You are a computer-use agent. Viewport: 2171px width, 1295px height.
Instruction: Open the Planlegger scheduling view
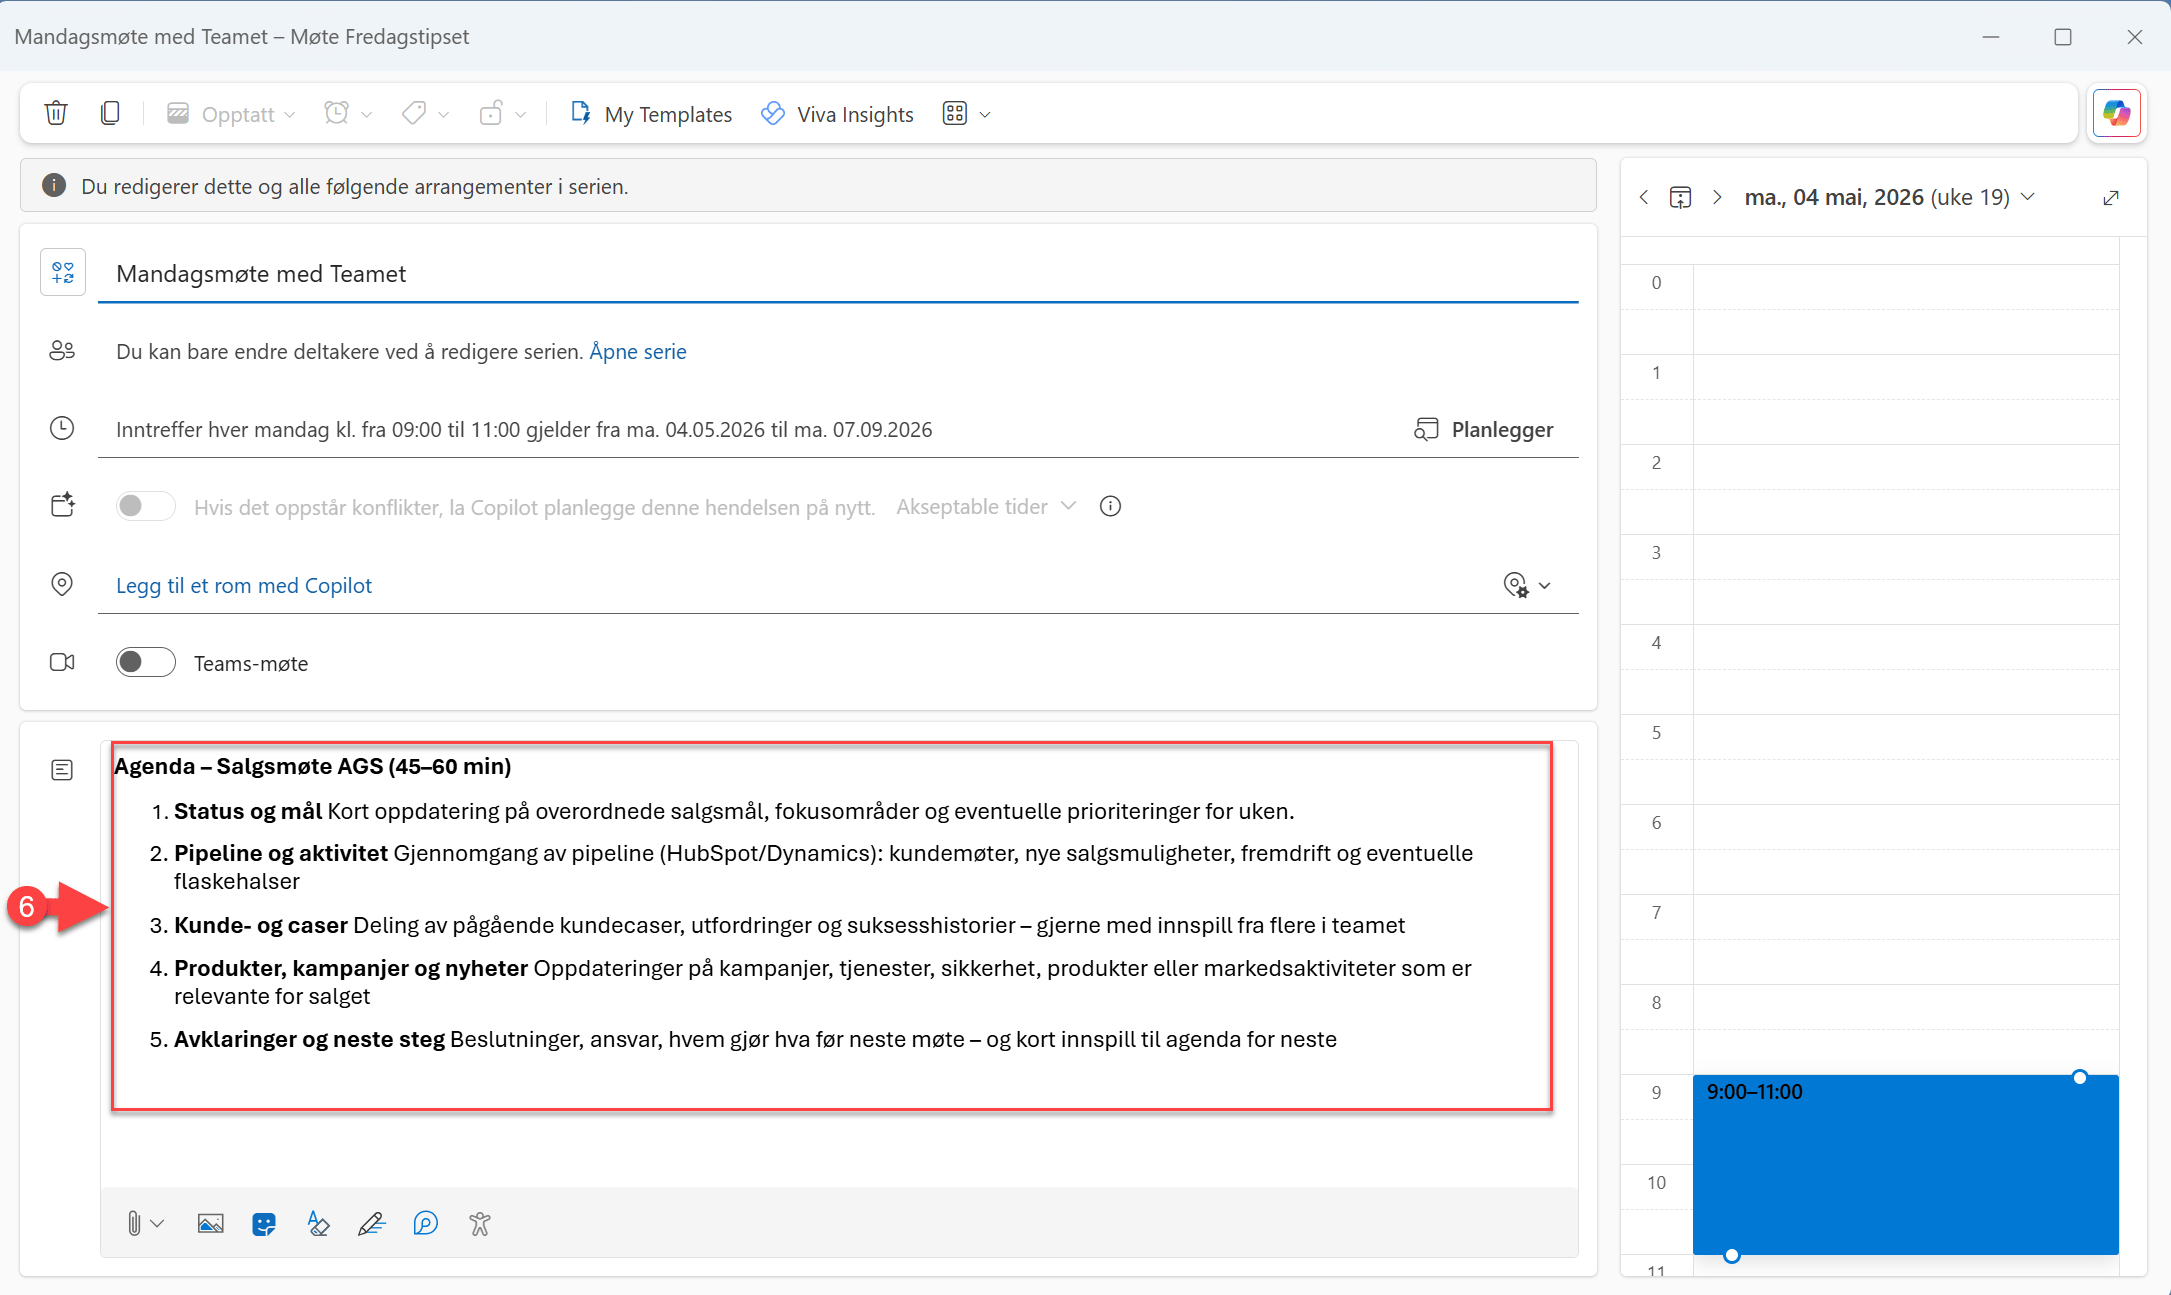tap(1484, 429)
